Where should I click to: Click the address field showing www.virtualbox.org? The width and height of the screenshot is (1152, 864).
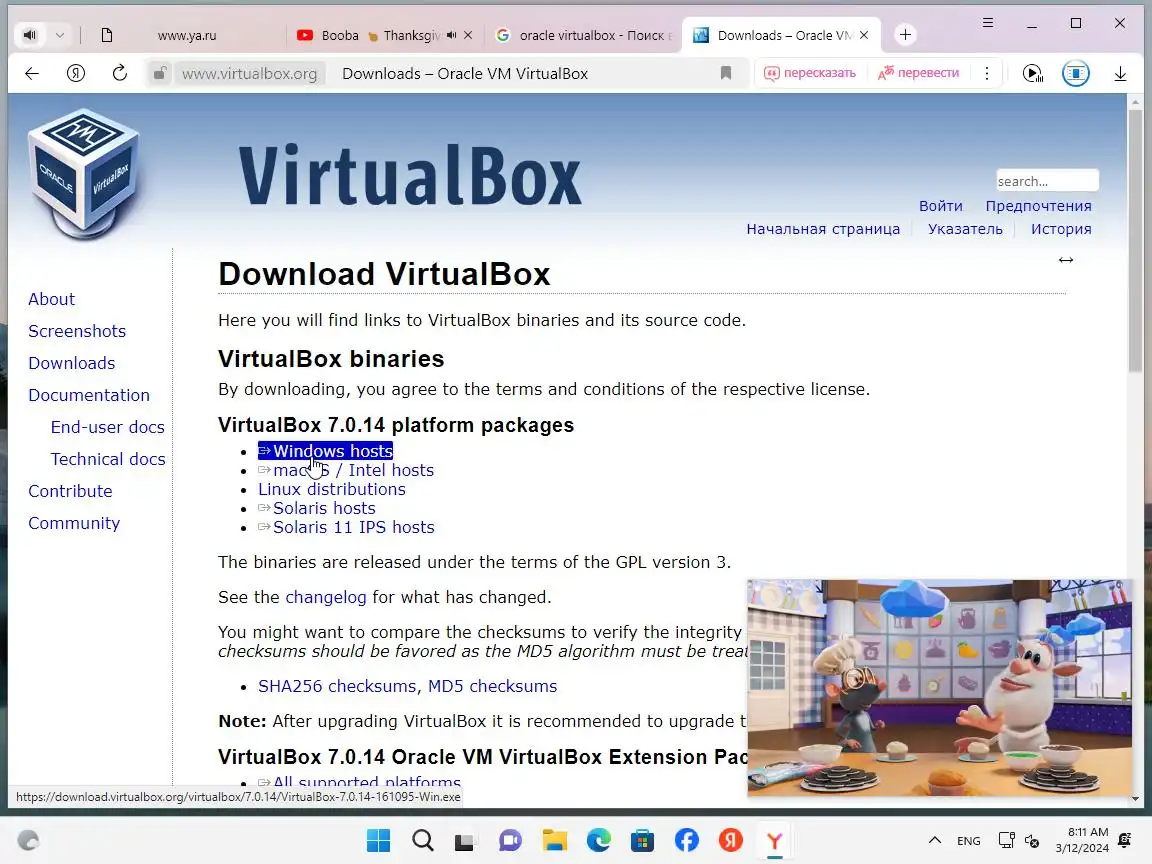pyautogui.click(x=249, y=73)
